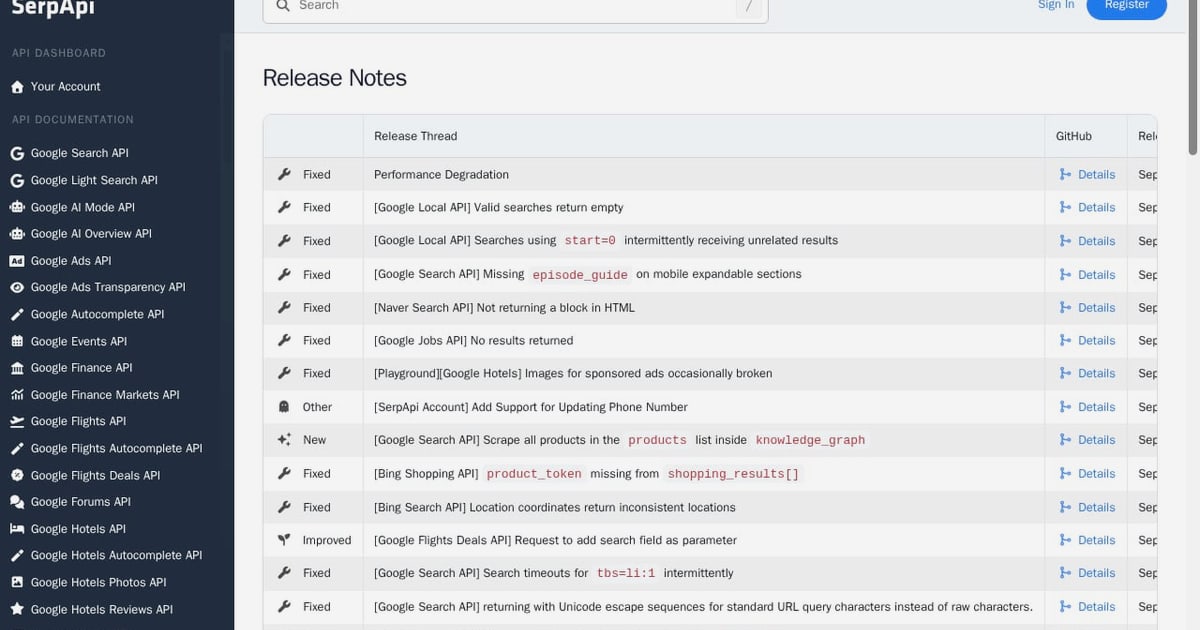Click the Register button
Viewport: 1200px width, 630px height.
tap(1126, 6)
